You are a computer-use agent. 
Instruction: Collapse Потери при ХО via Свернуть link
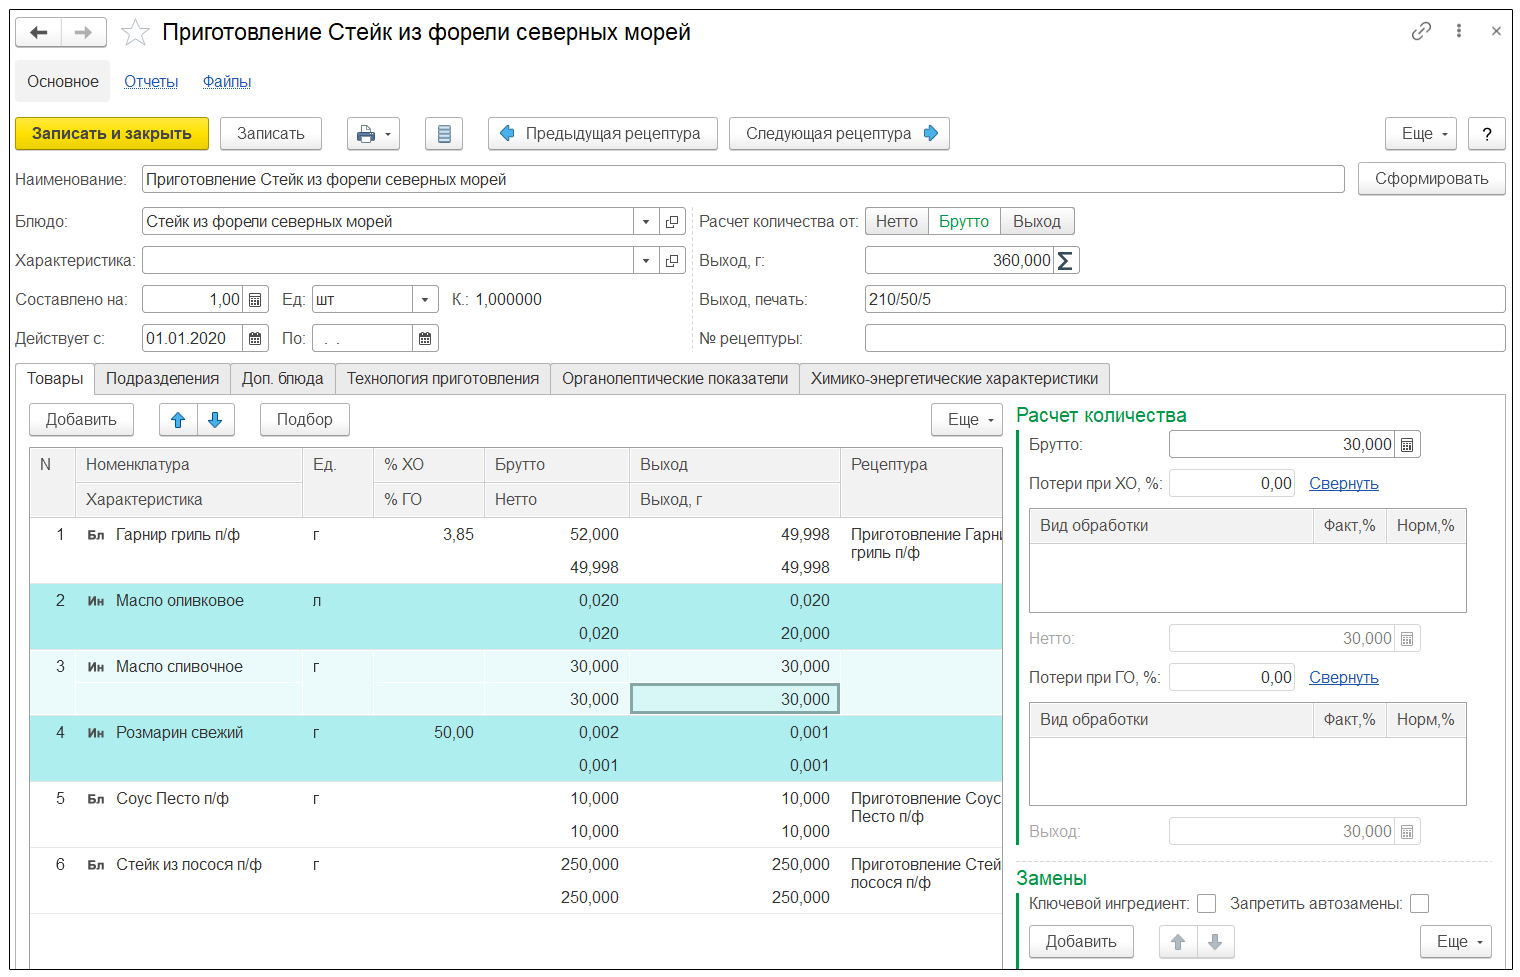(1343, 484)
